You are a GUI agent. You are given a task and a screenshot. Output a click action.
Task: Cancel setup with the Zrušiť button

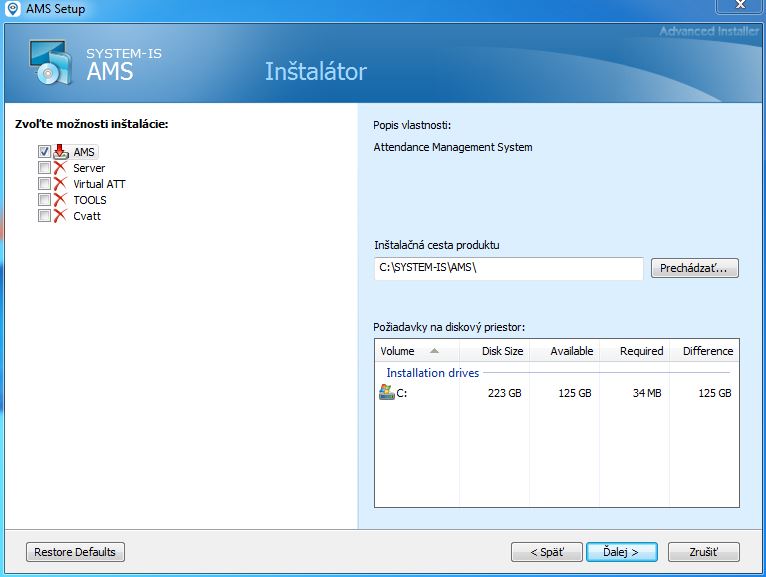coord(703,552)
